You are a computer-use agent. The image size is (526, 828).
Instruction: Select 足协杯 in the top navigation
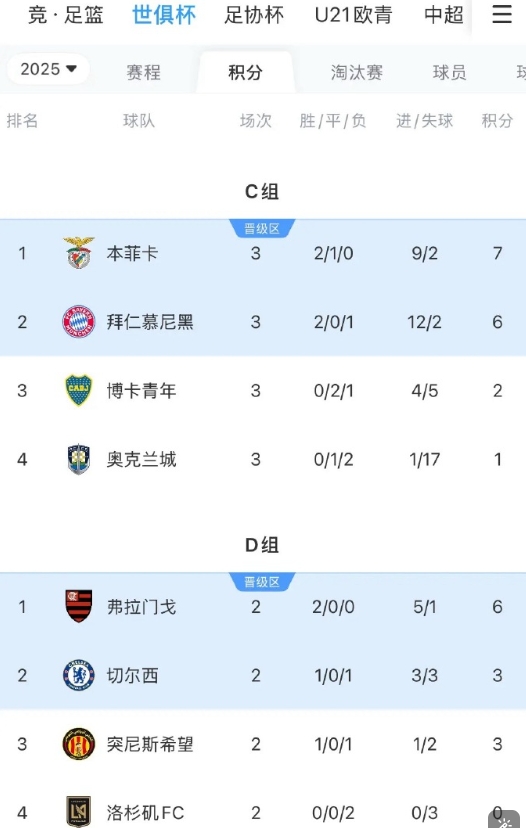254,15
